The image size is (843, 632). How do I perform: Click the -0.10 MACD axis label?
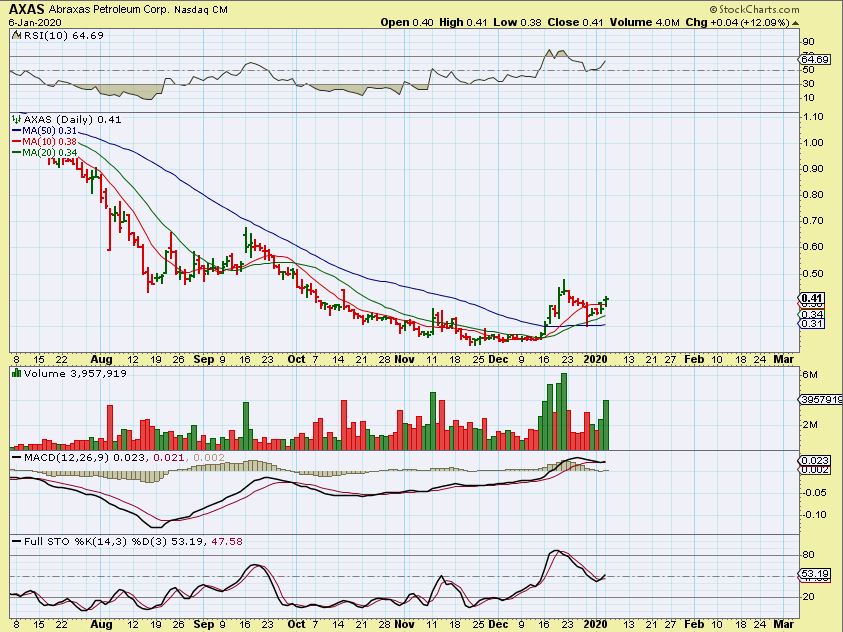click(x=815, y=515)
